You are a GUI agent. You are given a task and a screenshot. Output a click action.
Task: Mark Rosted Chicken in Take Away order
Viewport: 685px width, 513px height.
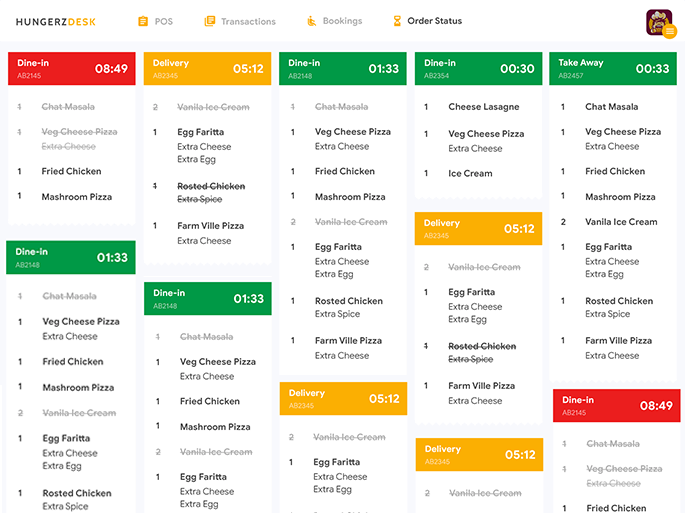[619, 301]
